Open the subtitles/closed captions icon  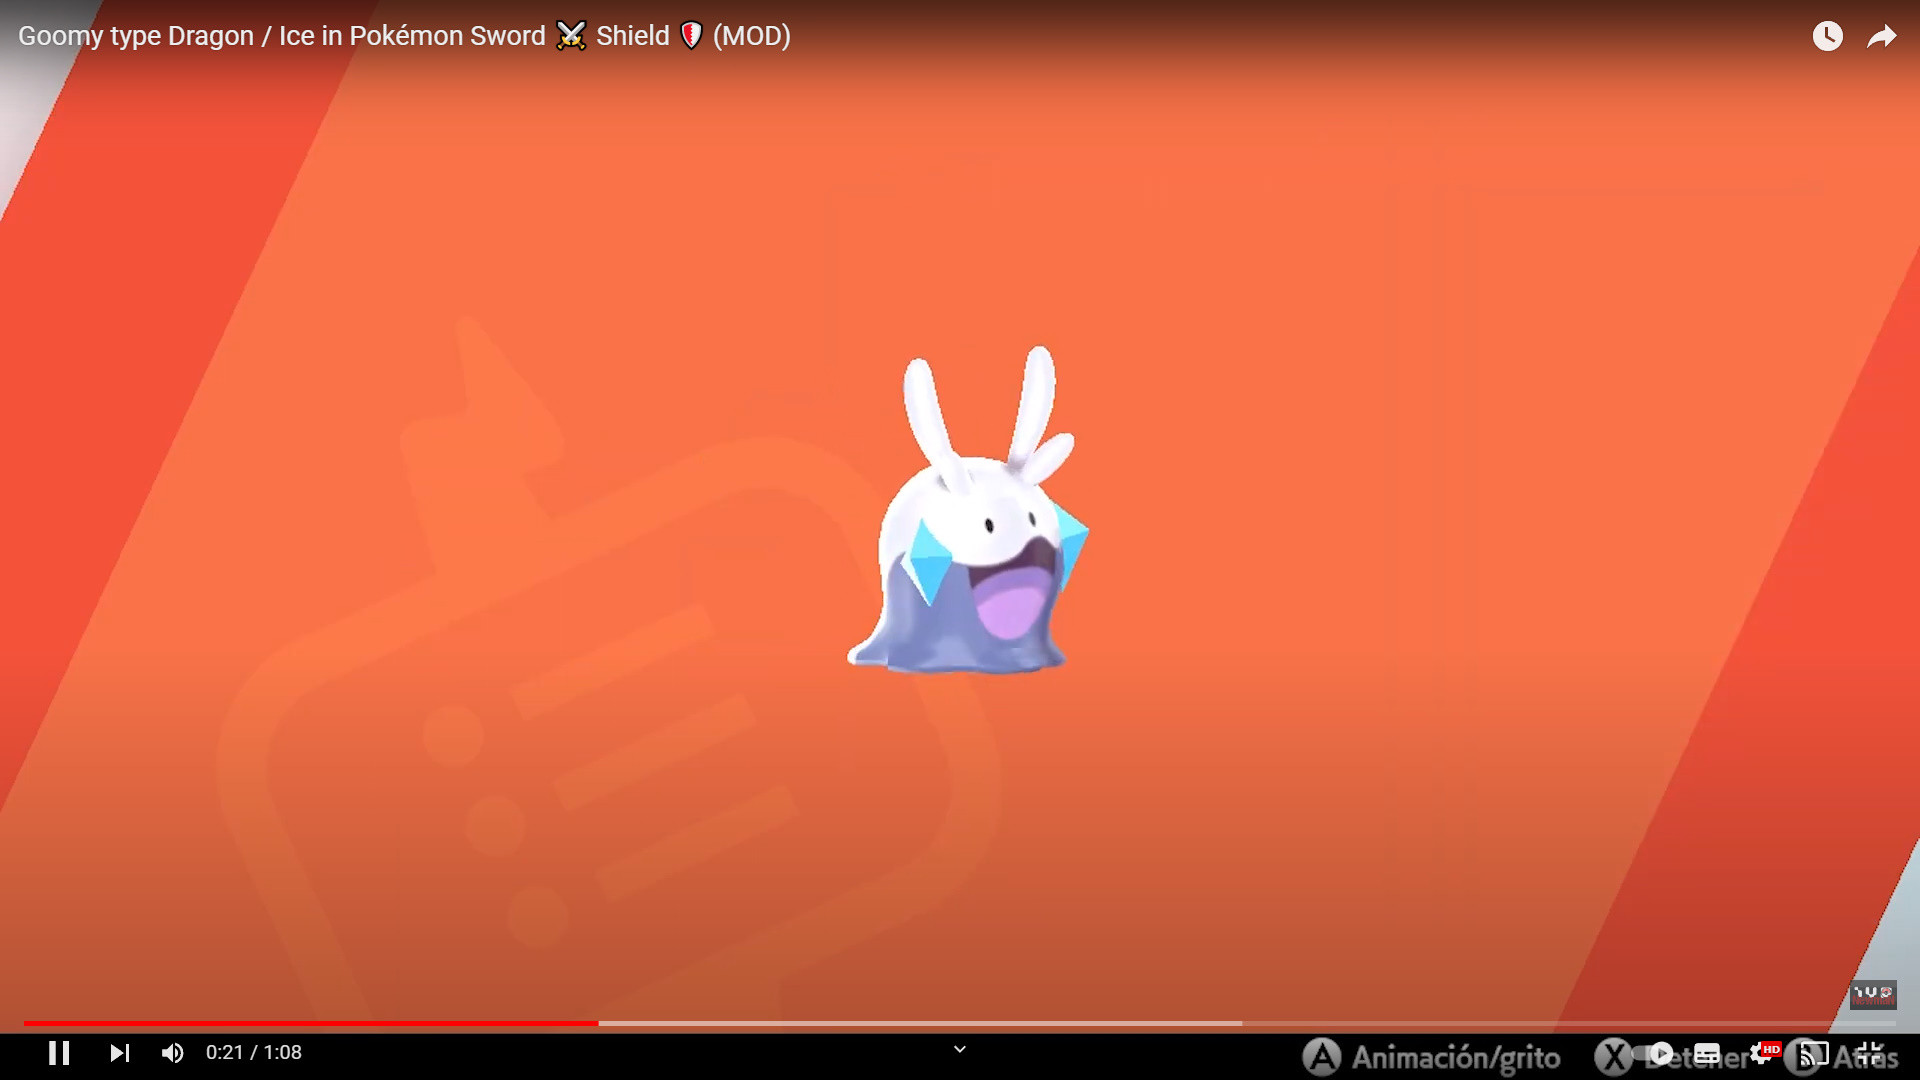point(1709,1052)
